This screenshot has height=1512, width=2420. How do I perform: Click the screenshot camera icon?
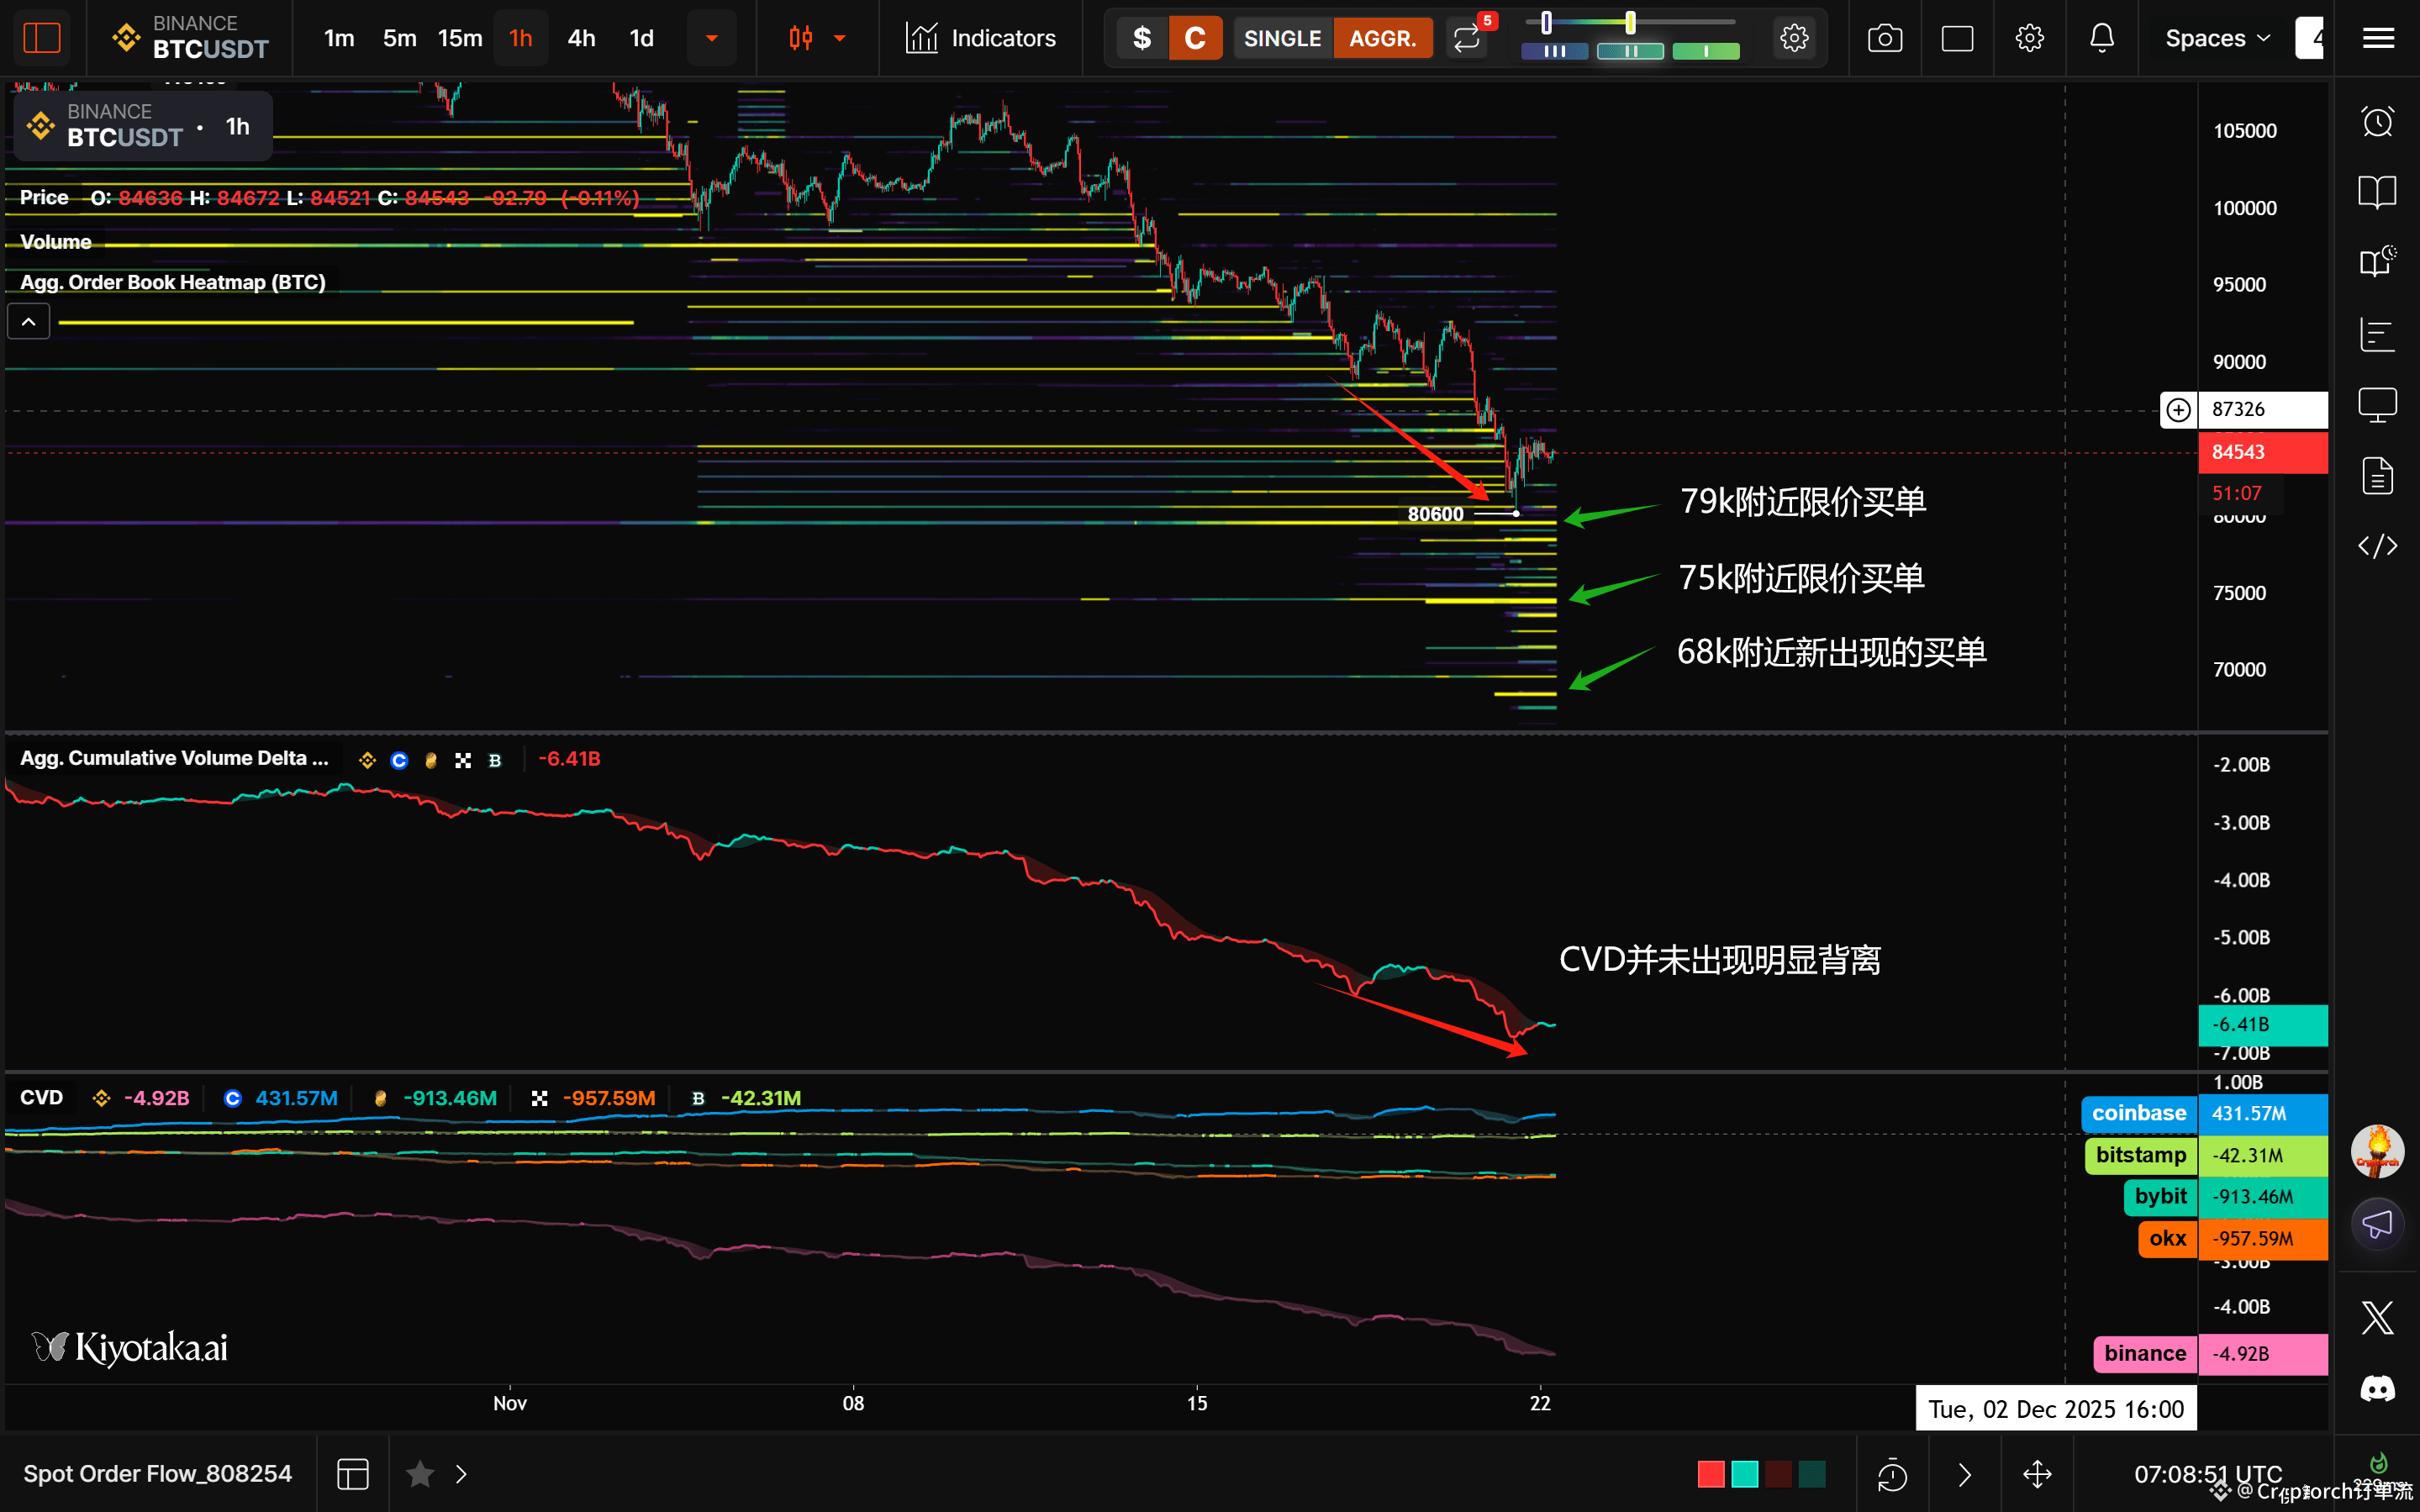tap(1884, 38)
